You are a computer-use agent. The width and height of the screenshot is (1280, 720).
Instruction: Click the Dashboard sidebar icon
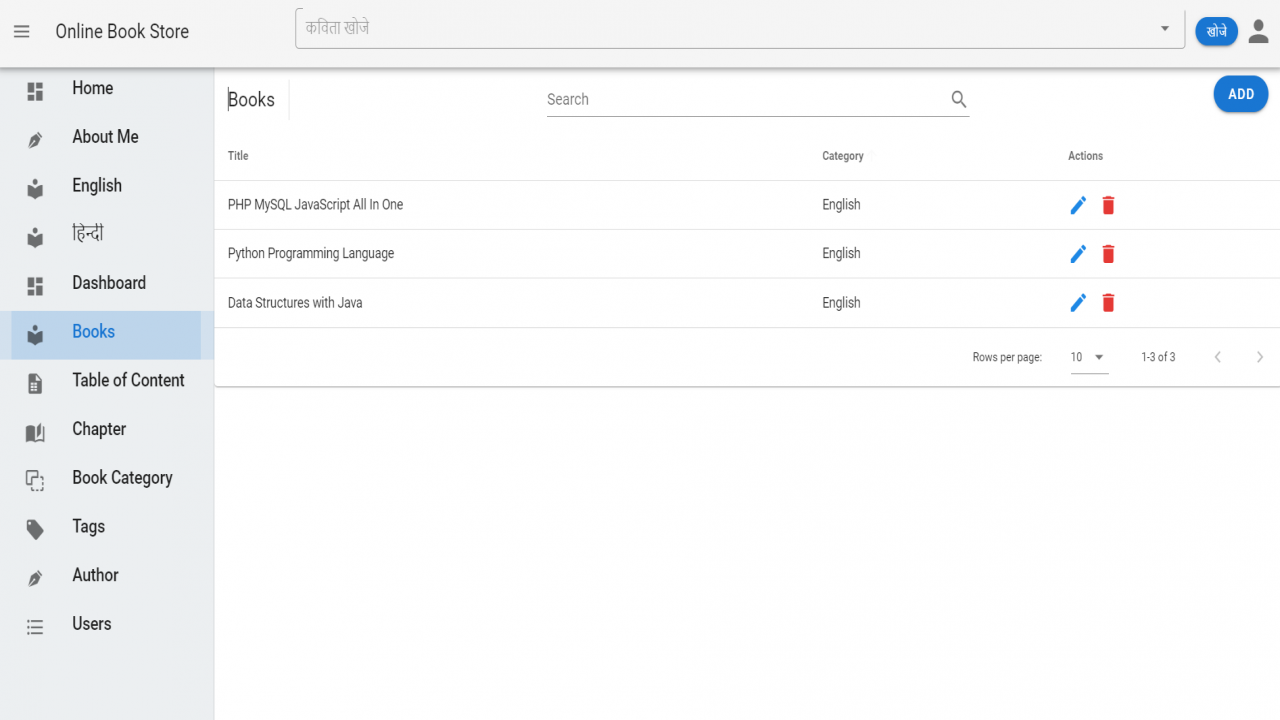[x=35, y=287]
